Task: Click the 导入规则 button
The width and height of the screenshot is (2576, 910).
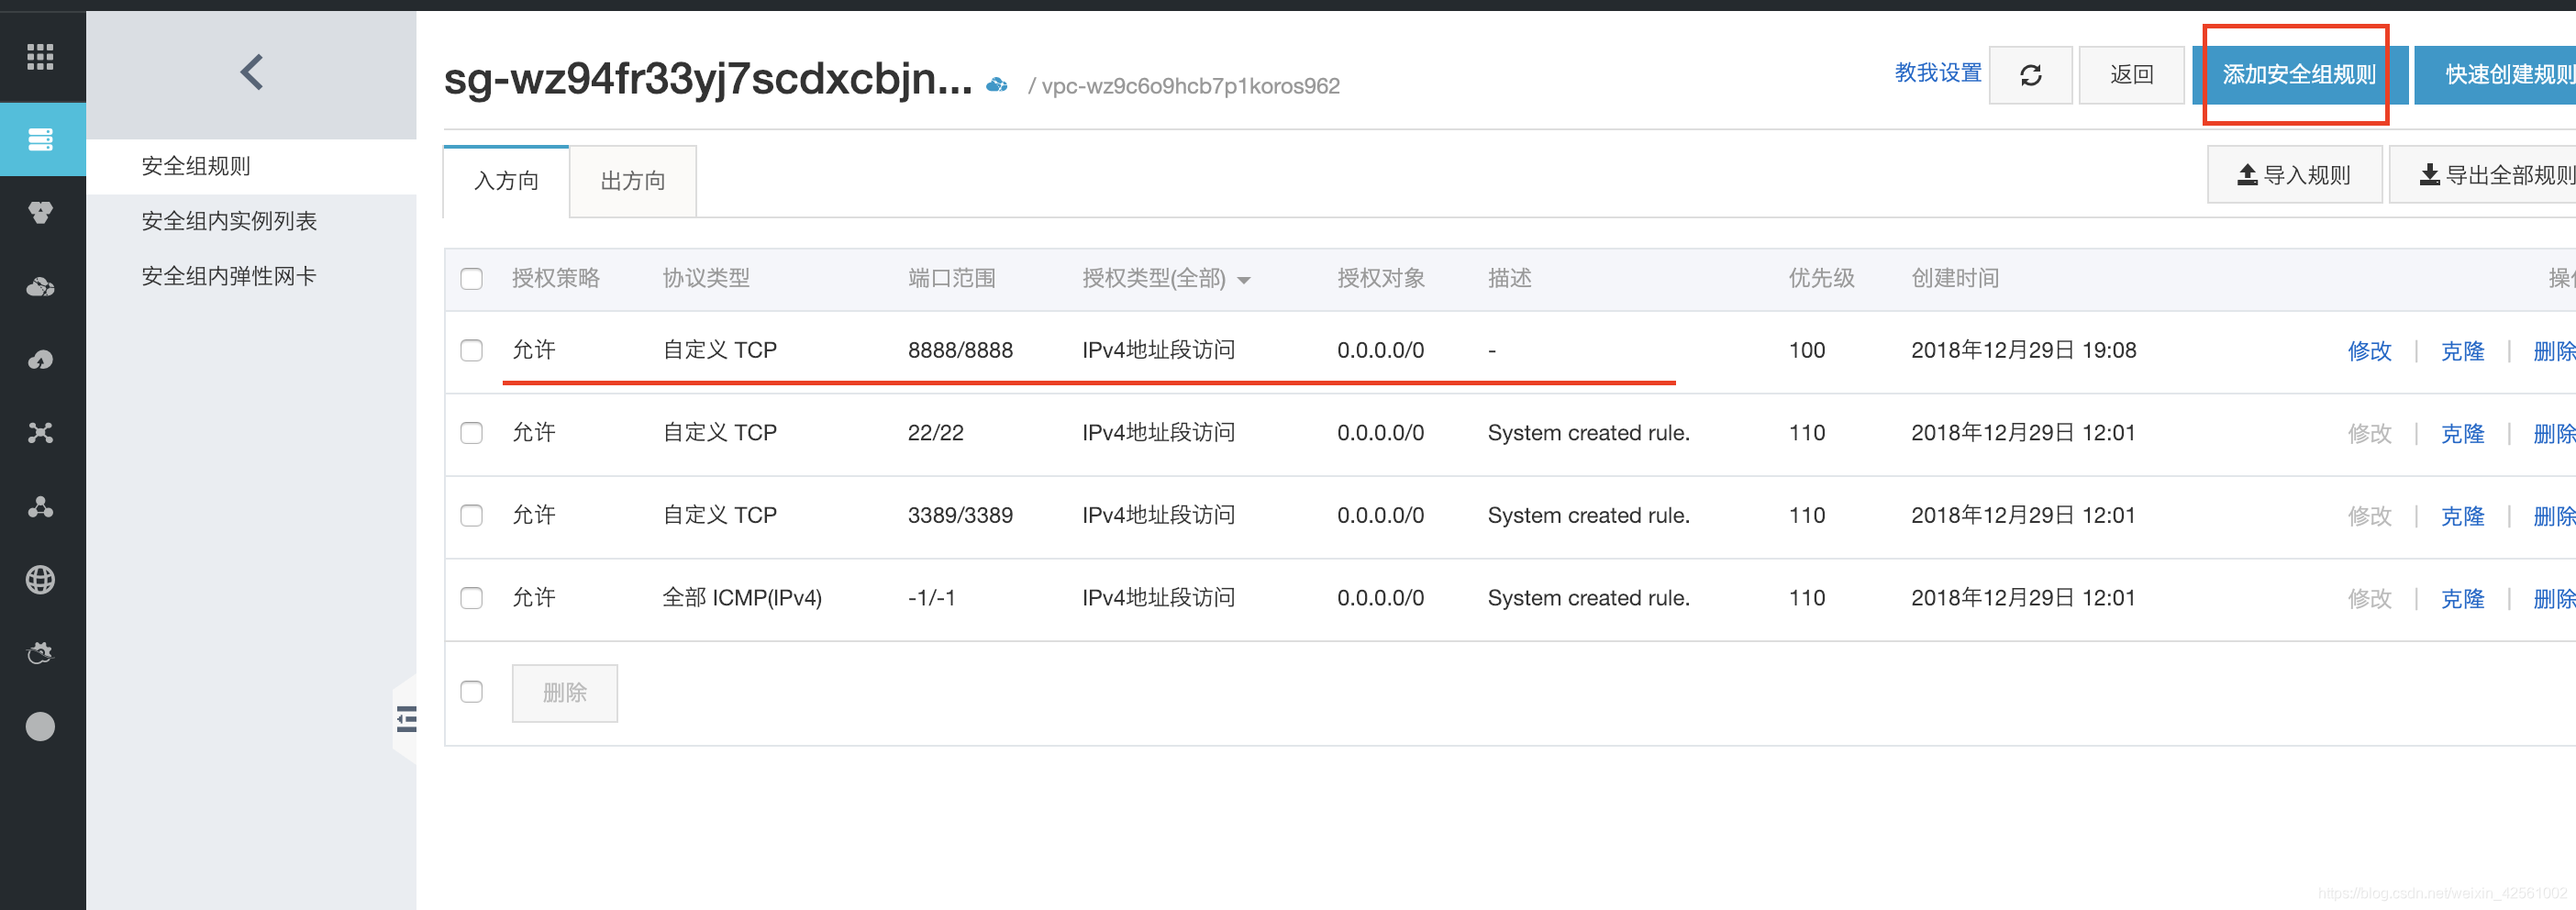Action: pos(2294,175)
